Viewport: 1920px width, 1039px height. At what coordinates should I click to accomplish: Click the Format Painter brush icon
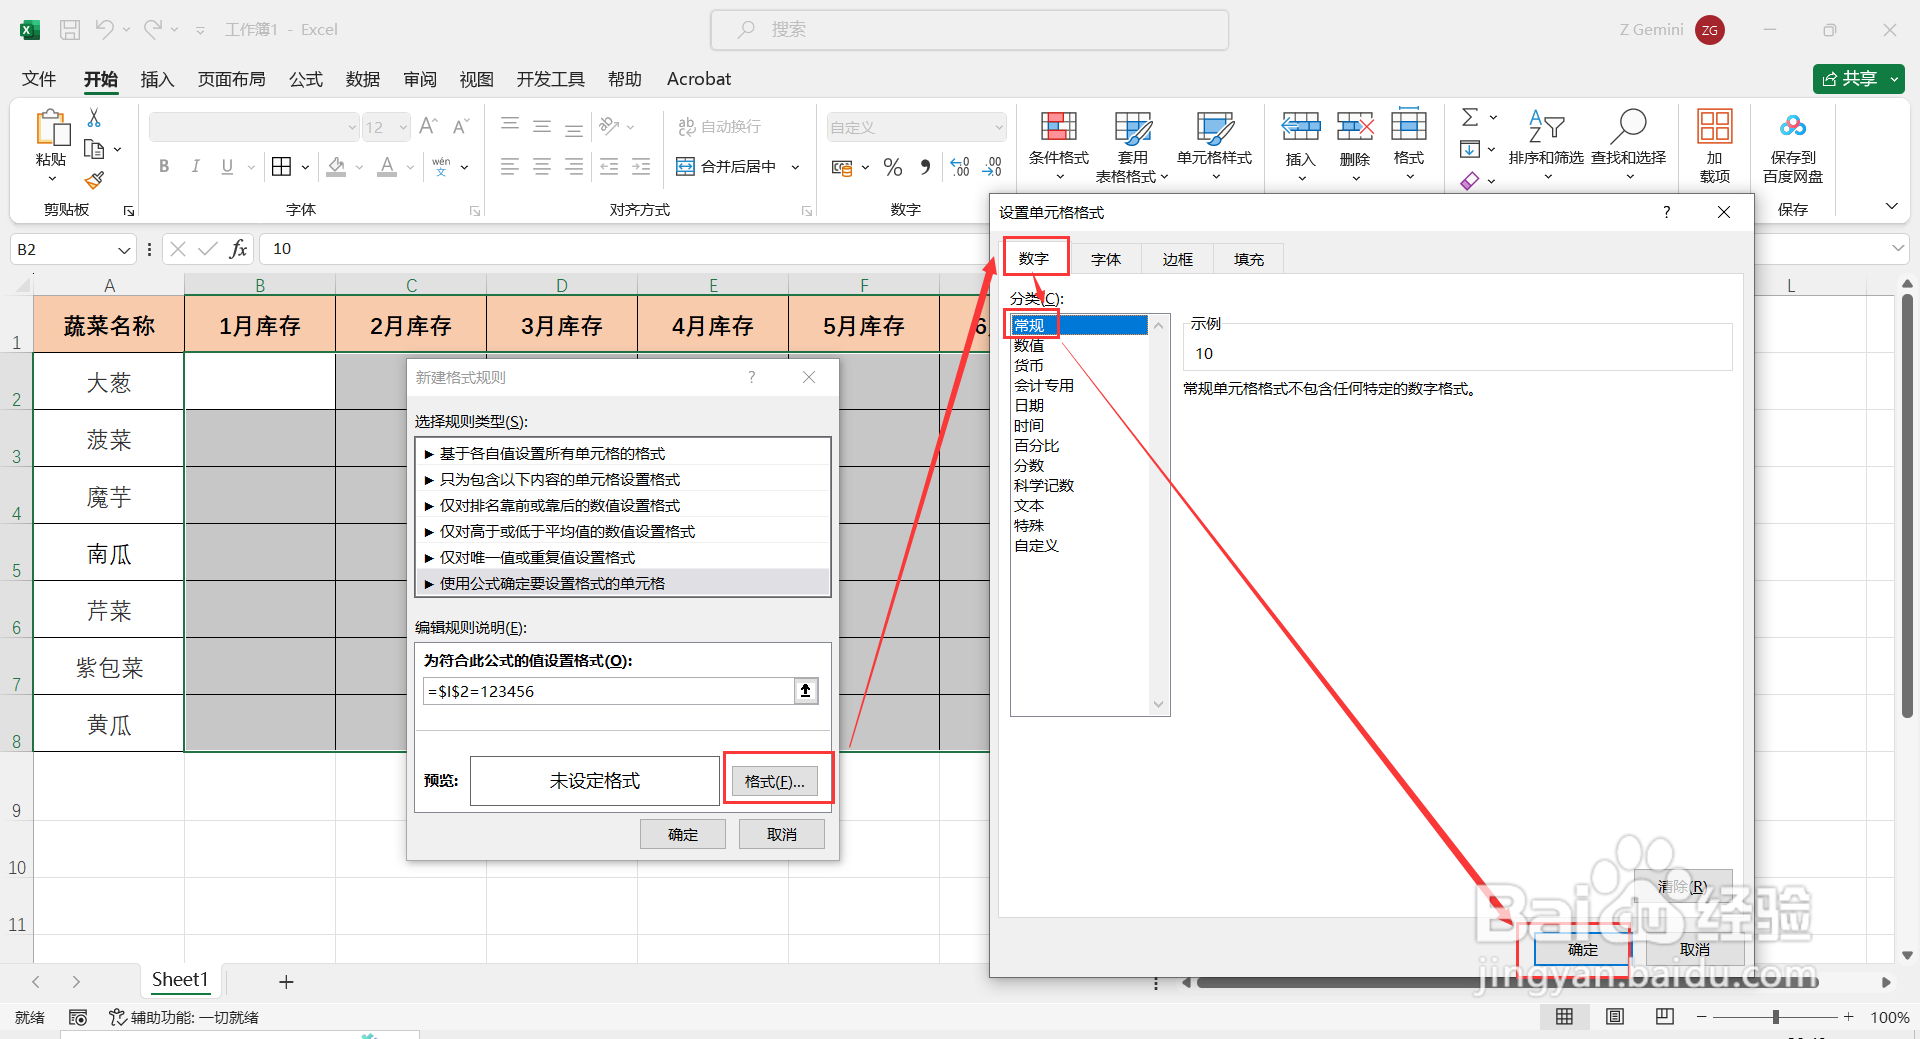click(x=94, y=180)
